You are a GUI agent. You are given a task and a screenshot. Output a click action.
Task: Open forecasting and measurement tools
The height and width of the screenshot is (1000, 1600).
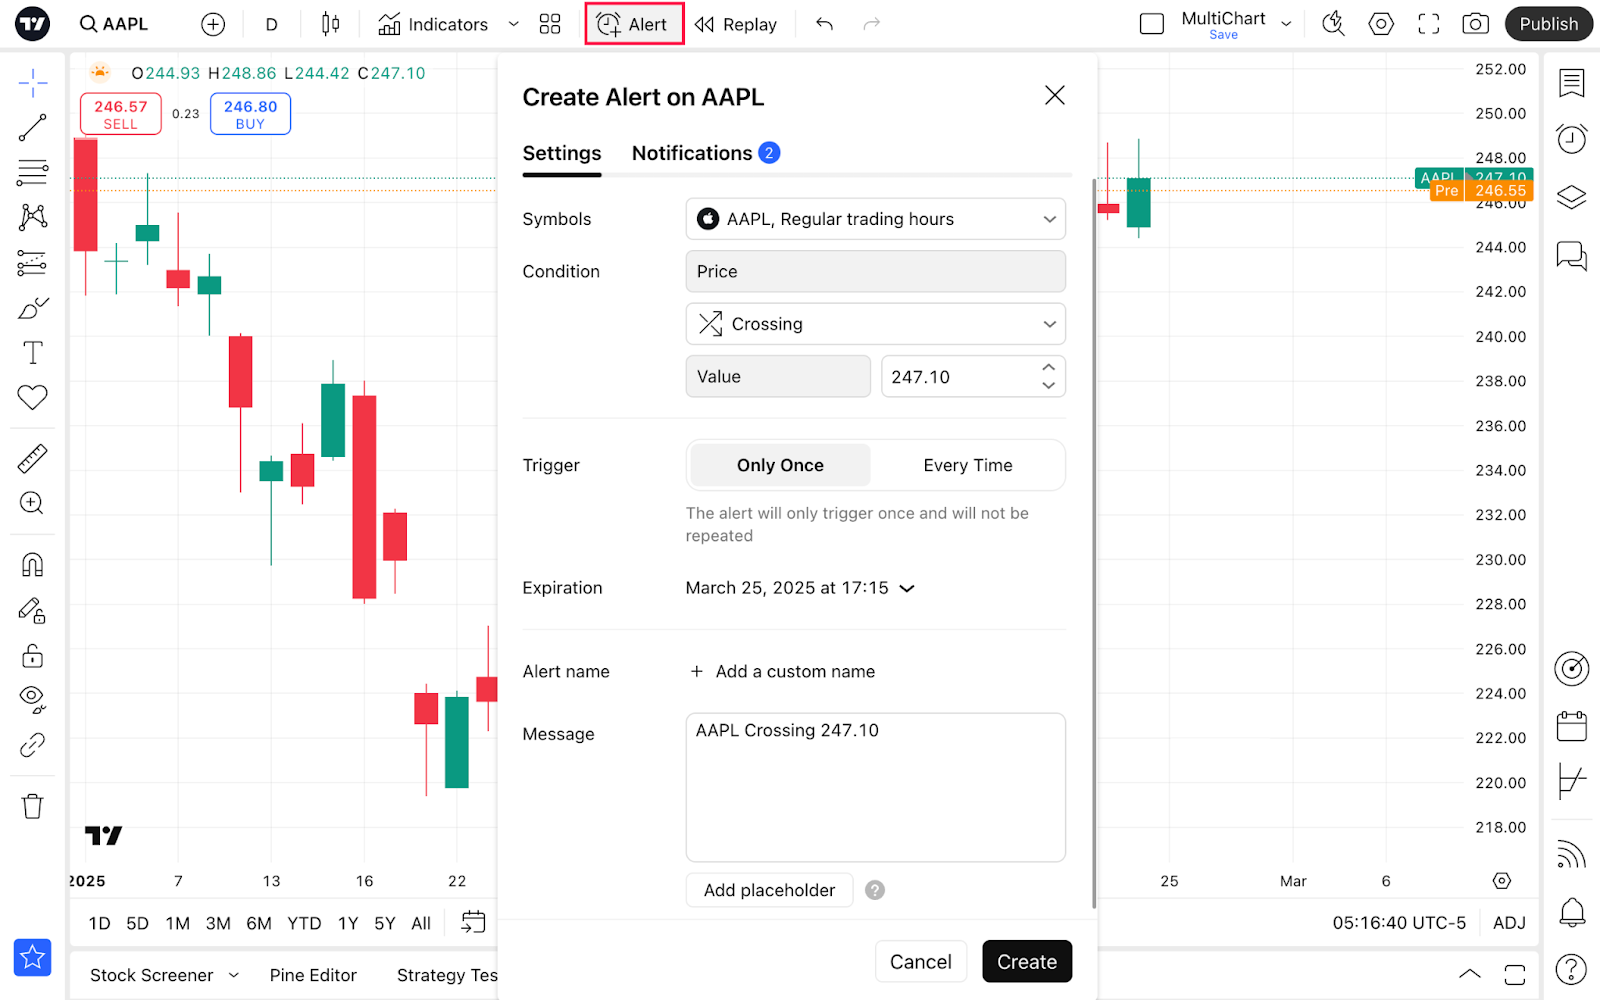point(33,263)
